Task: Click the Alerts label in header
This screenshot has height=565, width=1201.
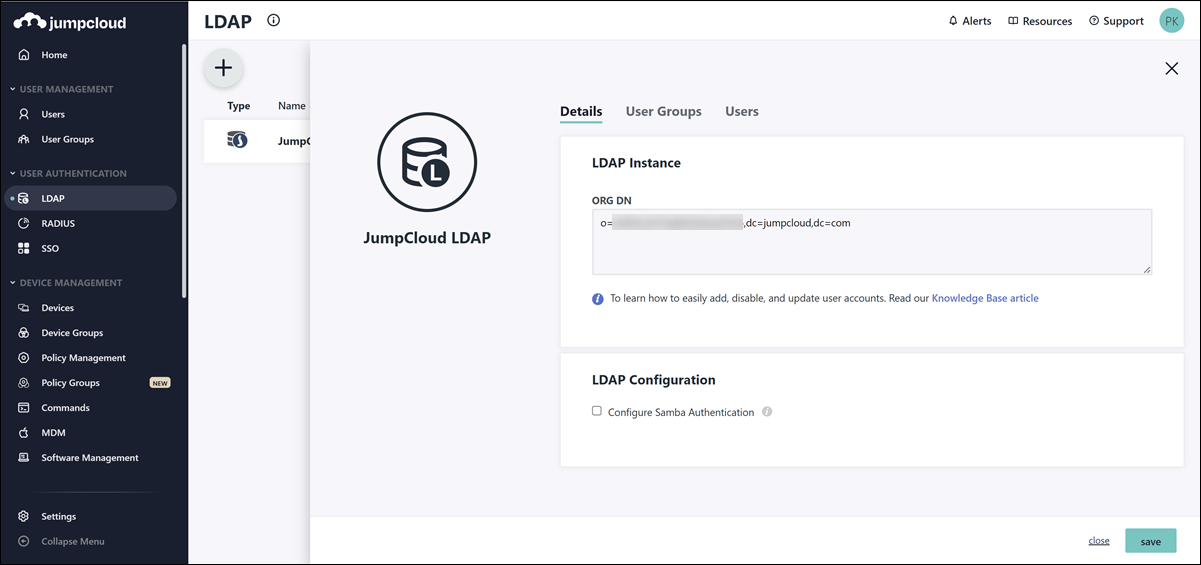Action: tap(977, 21)
